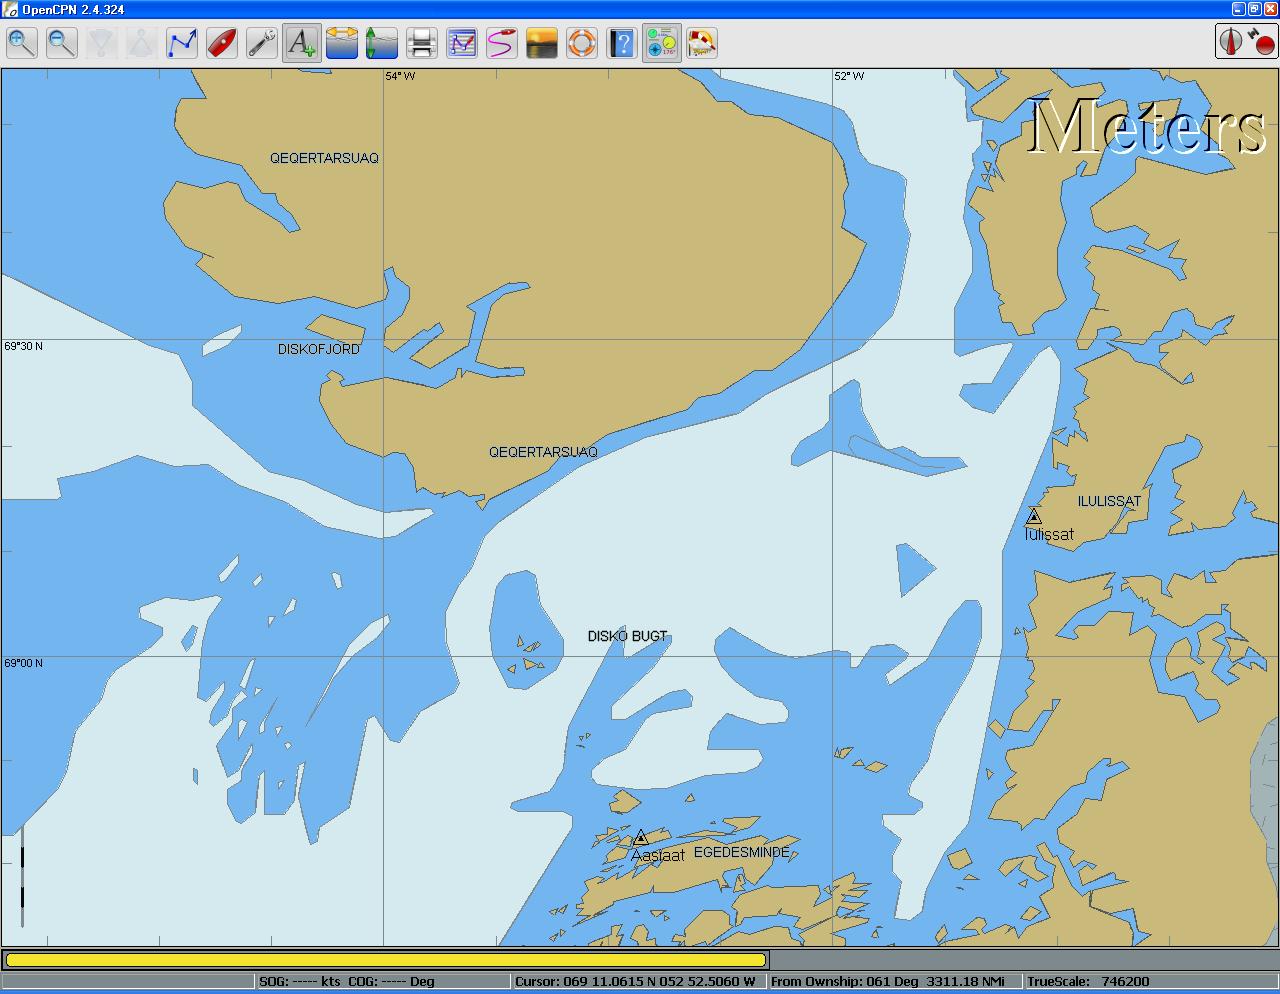Viewport: 1280px width, 994px height.
Task: Toggle auto-follow with the red boat icon
Action: (222, 43)
